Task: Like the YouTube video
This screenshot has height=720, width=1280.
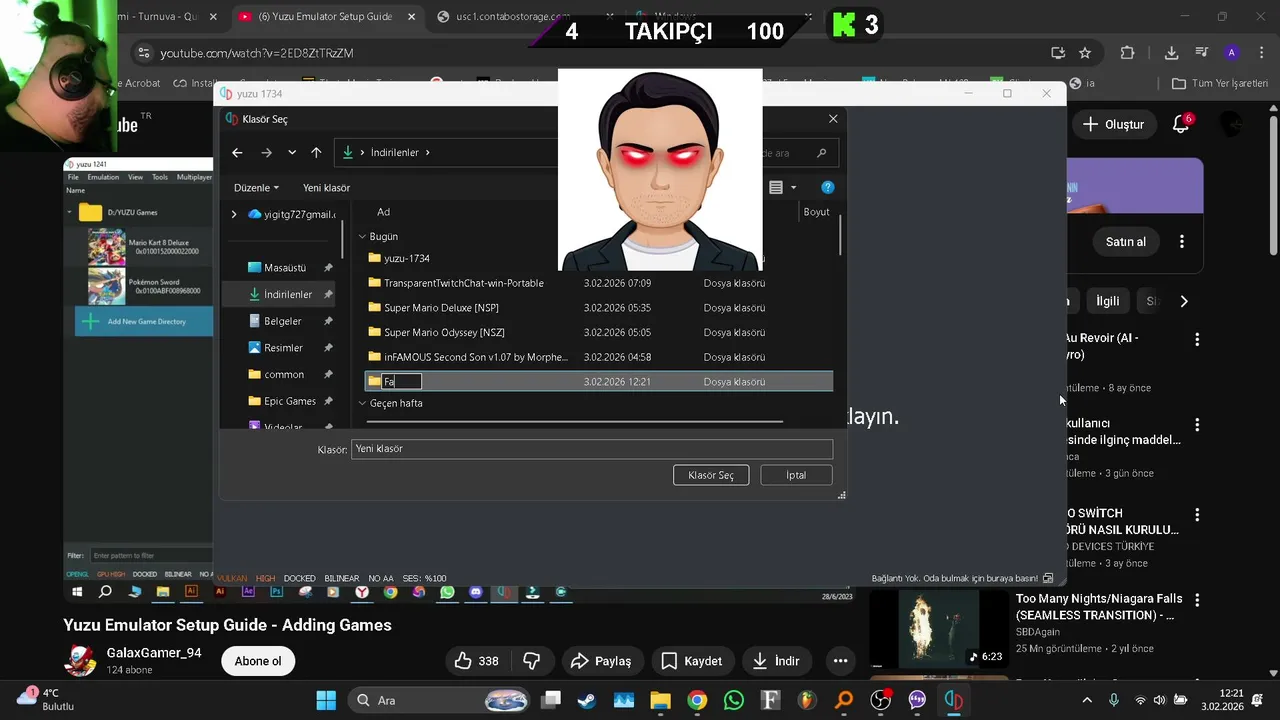Action: pos(477,661)
